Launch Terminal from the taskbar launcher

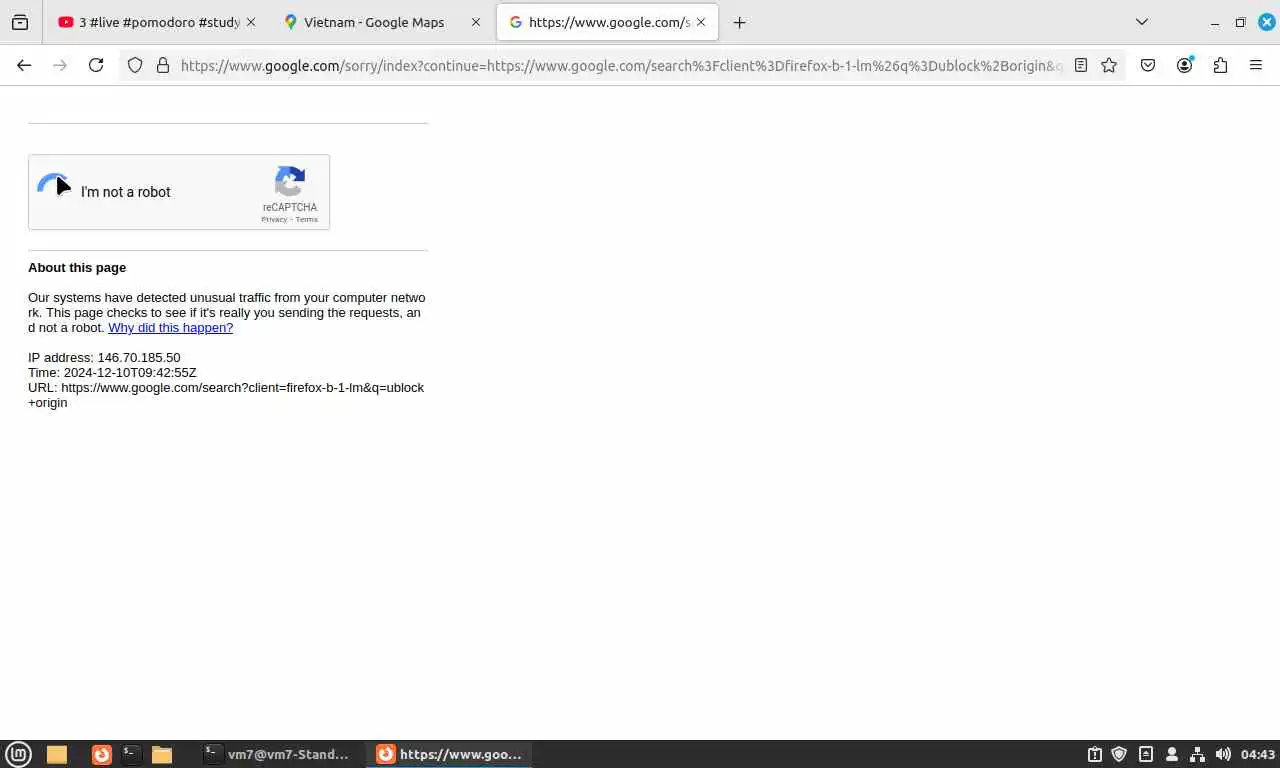[x=131, y=754]
